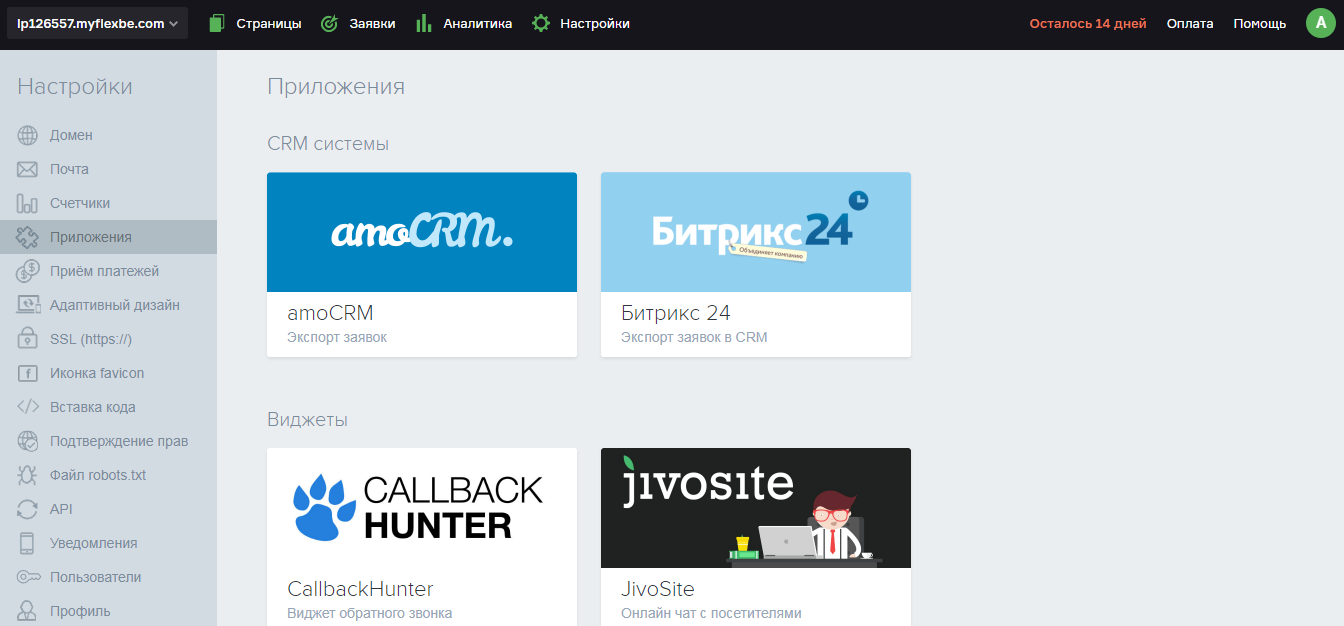Click the Аналитика bar chart icon
This screenshot has width=1344, height=626.
coord(424,23)
